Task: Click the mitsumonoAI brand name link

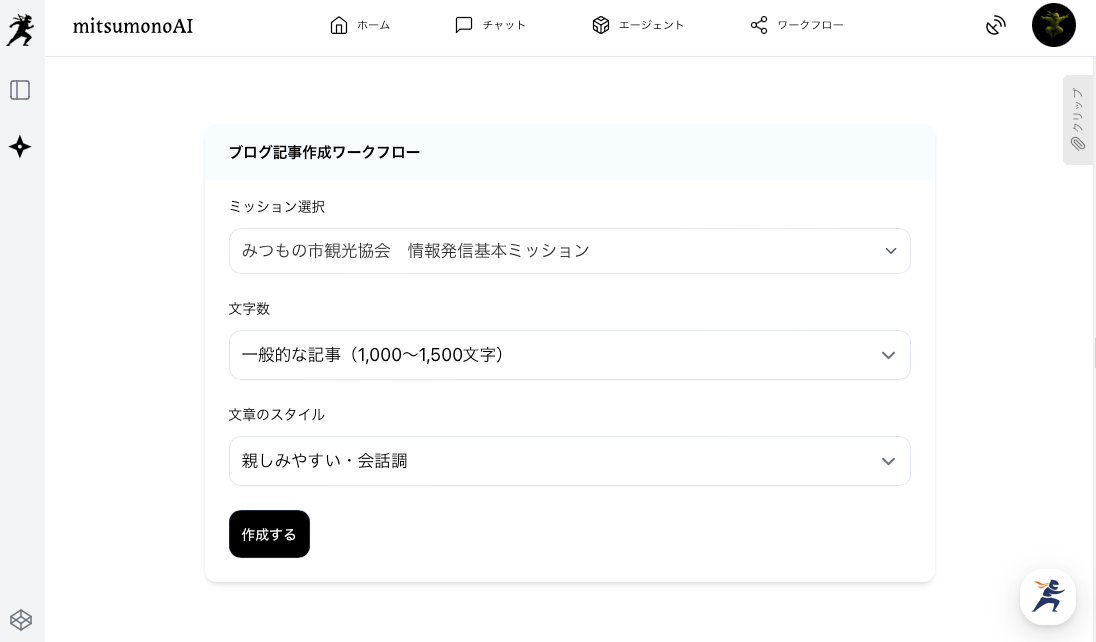Action: [133, 26]
